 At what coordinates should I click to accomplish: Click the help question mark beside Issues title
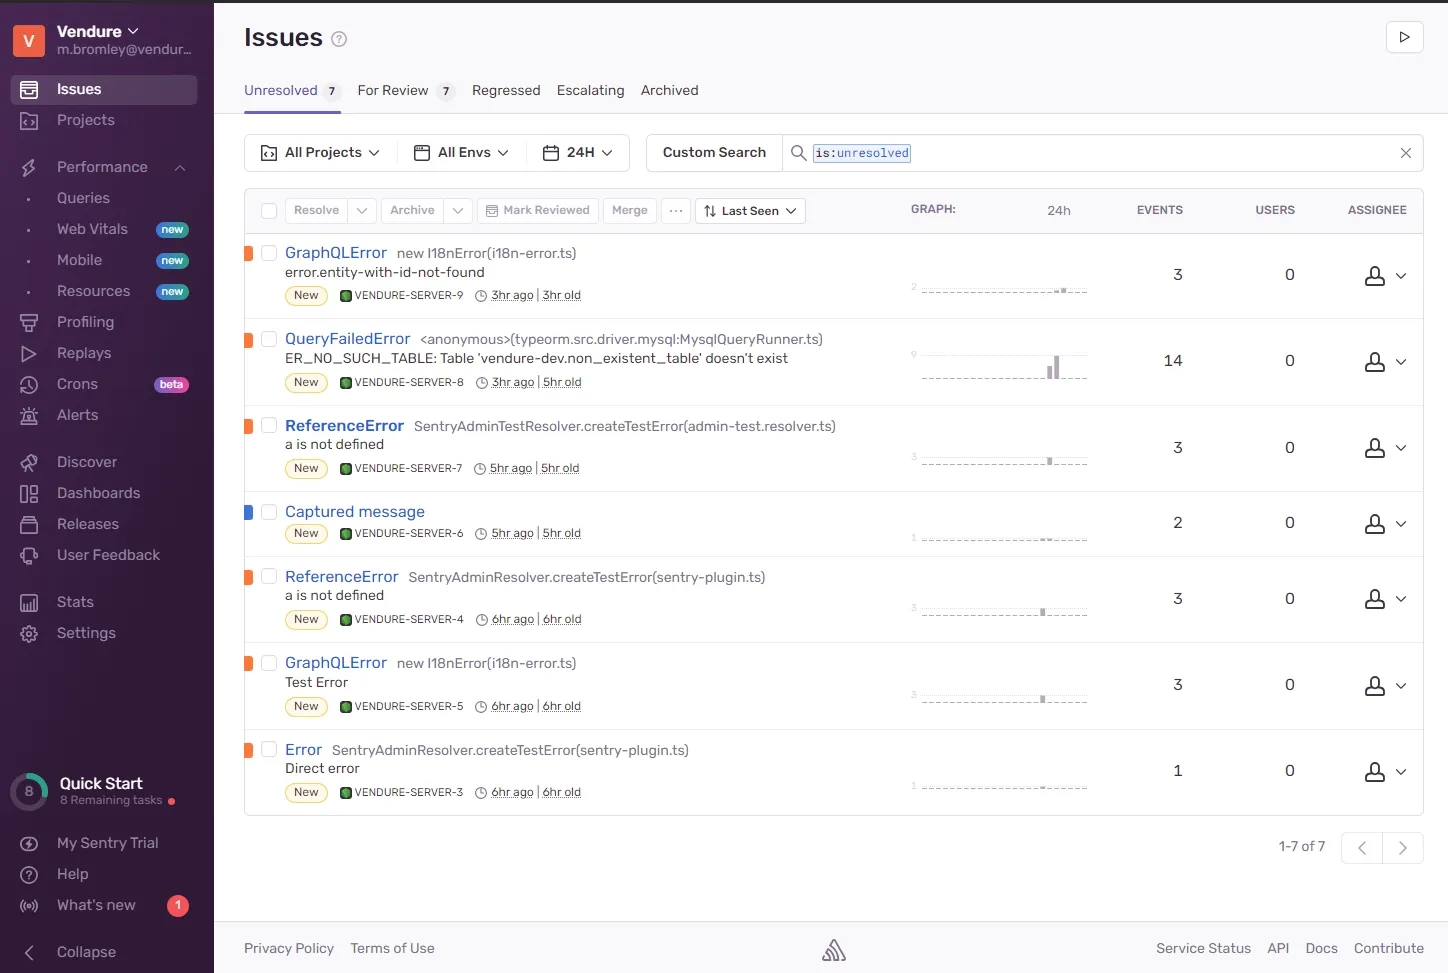(339, 39)
